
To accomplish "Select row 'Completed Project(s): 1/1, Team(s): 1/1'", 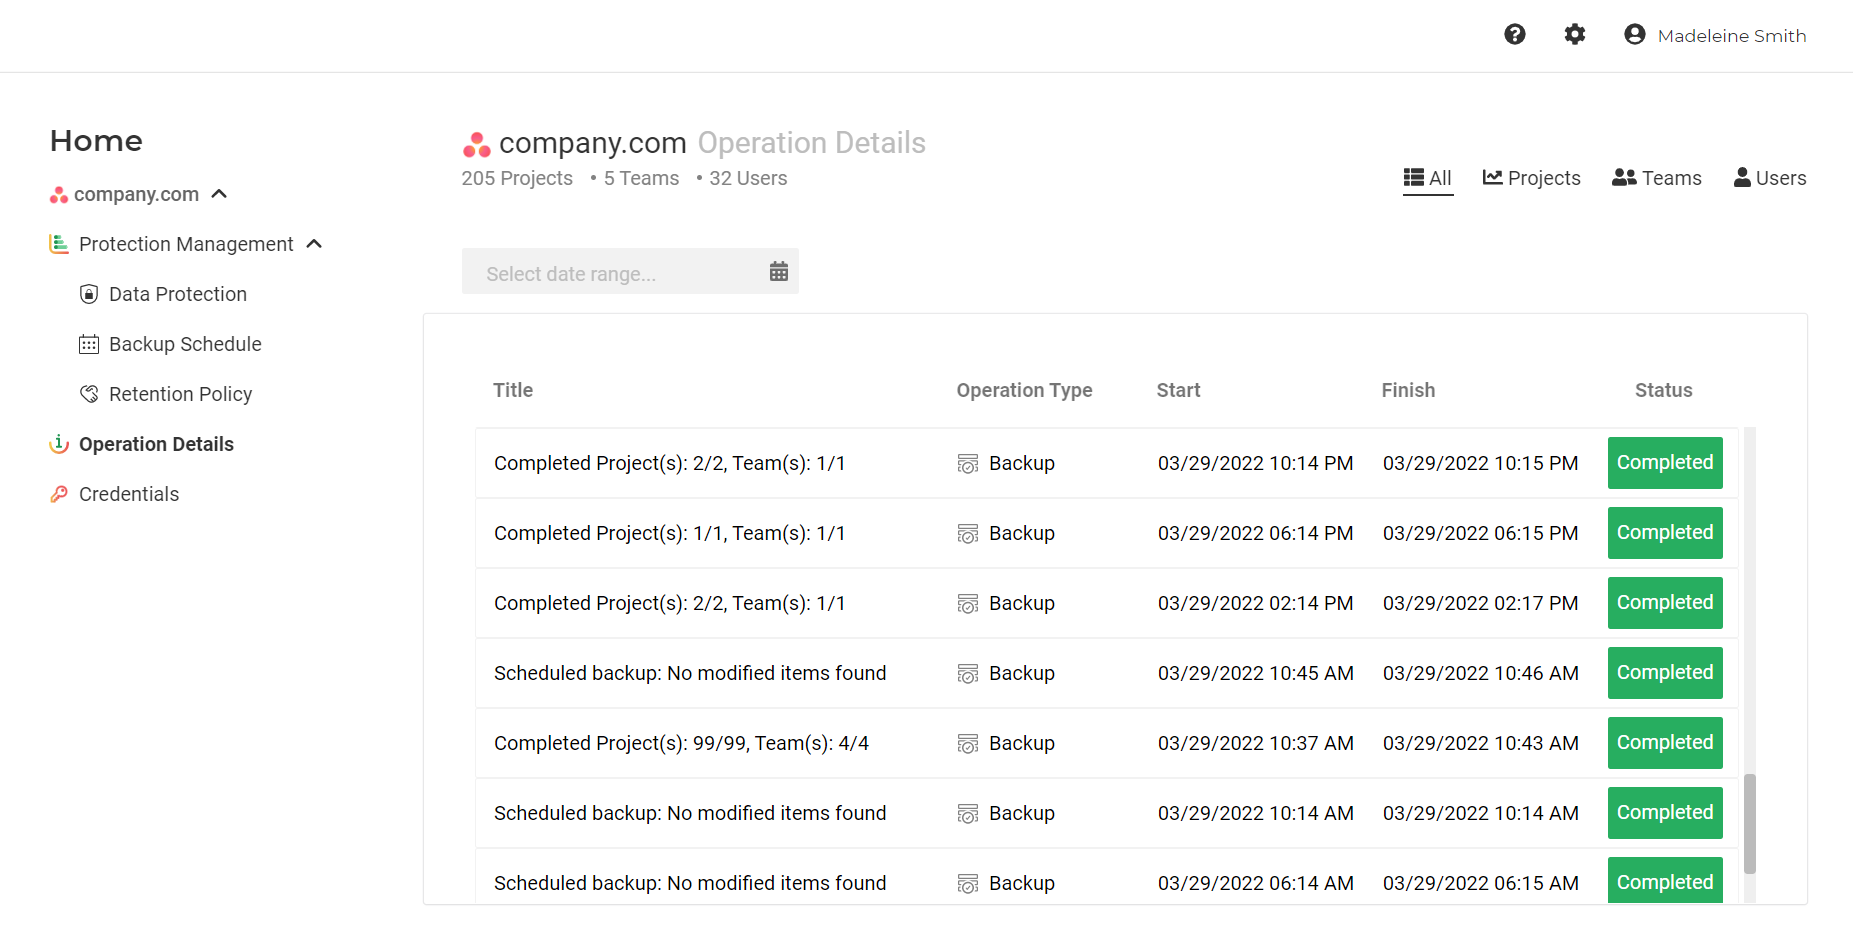I will [1106, 533].
